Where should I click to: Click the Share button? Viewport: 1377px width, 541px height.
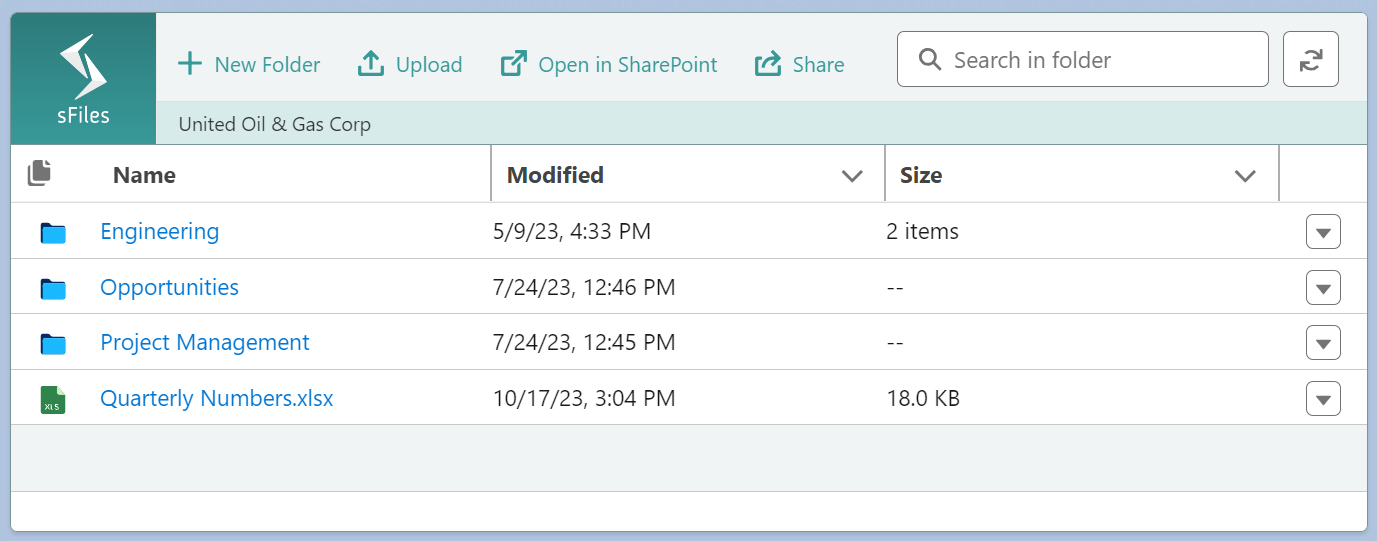[800, 65]
